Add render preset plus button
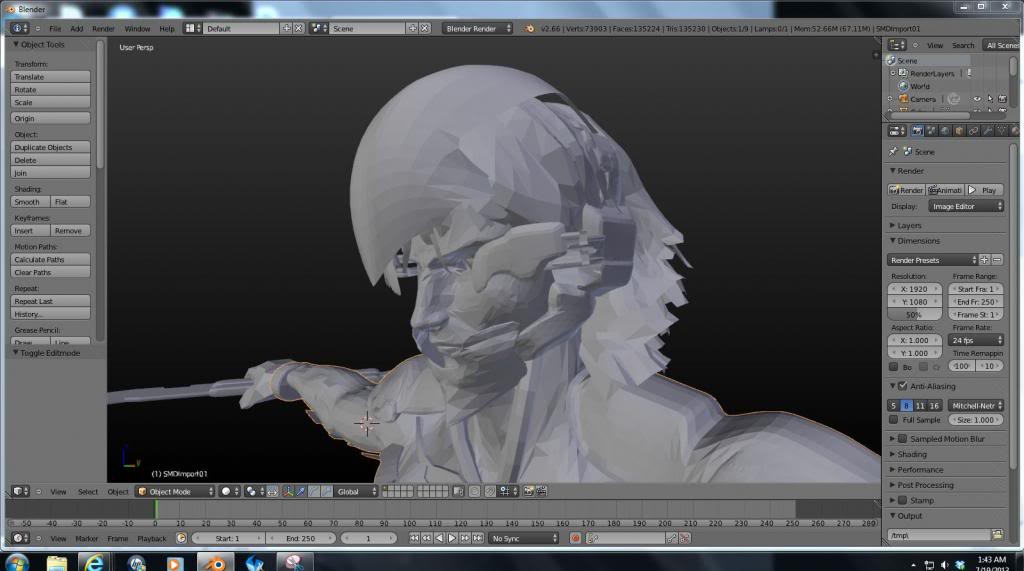Image resolution: width=1024 pixels, height=571 pixels. tap(984, 260)
